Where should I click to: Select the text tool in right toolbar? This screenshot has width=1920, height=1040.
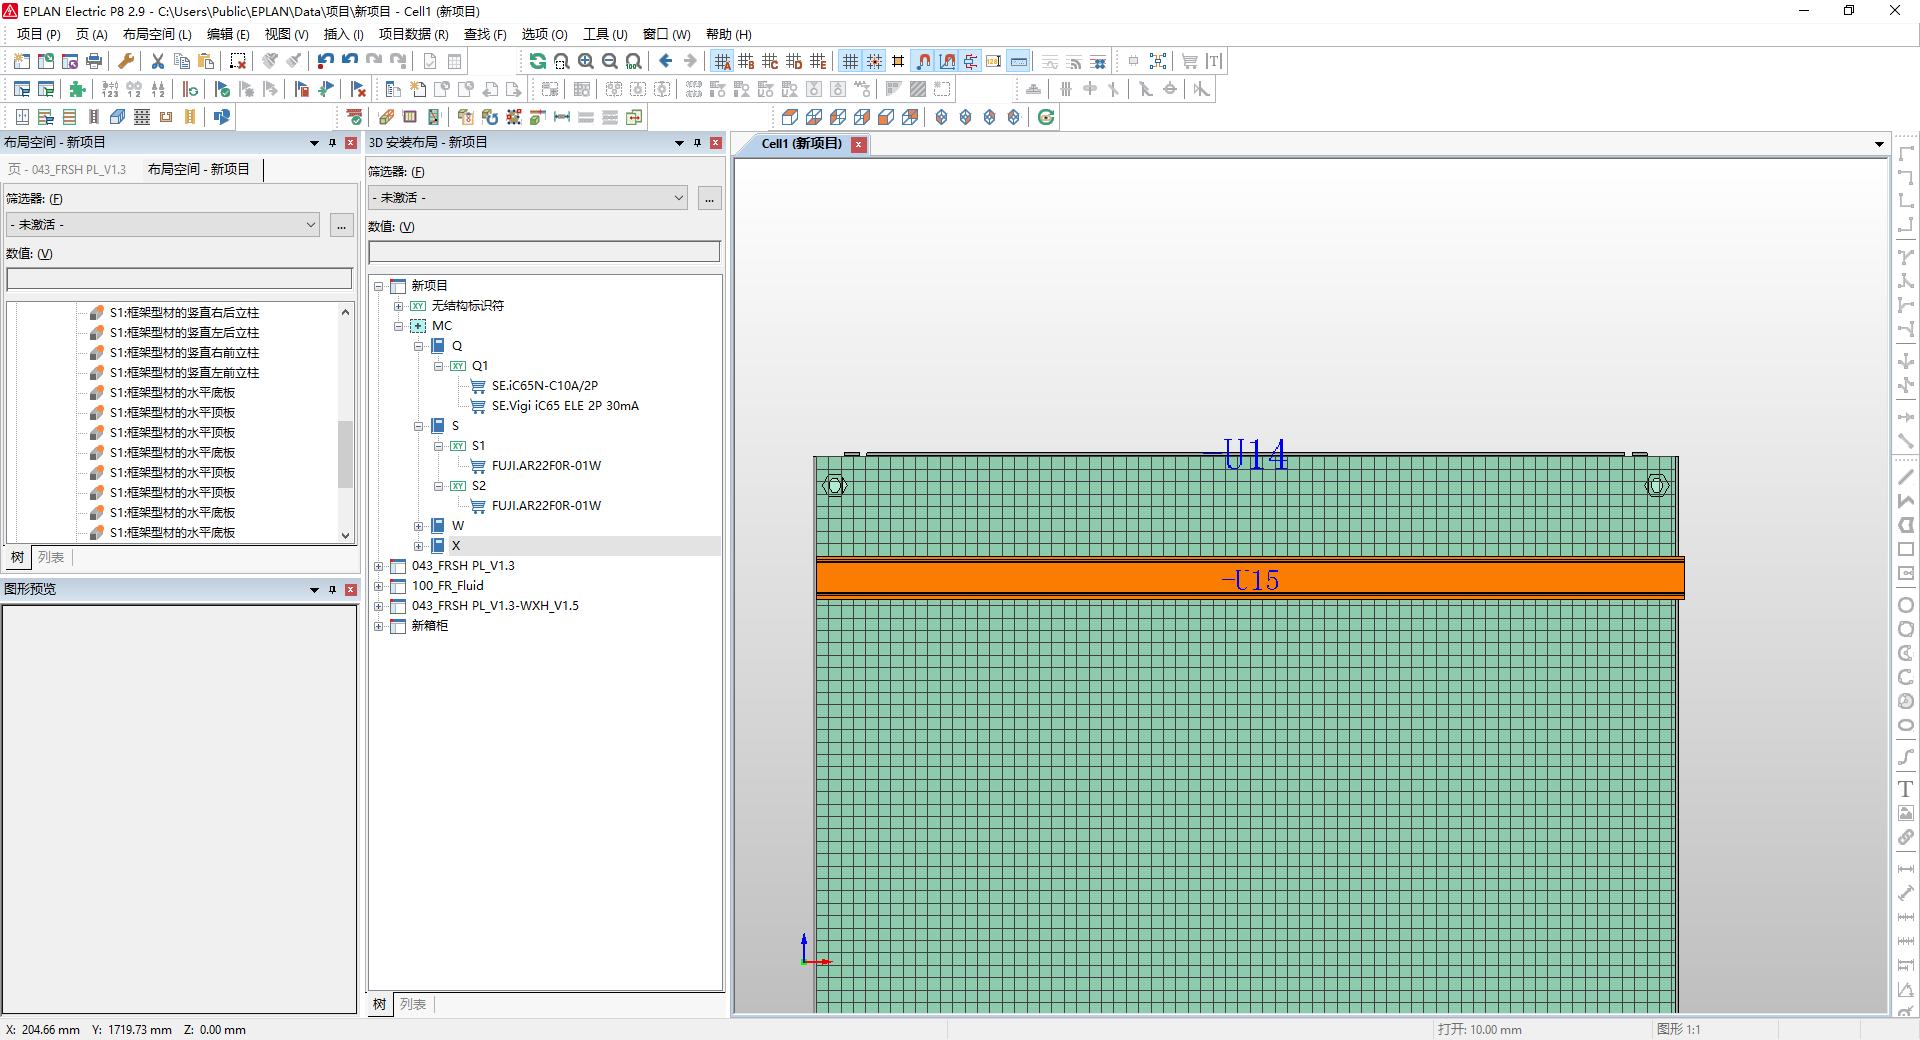pyautogui.click(x=1906, y=790)
